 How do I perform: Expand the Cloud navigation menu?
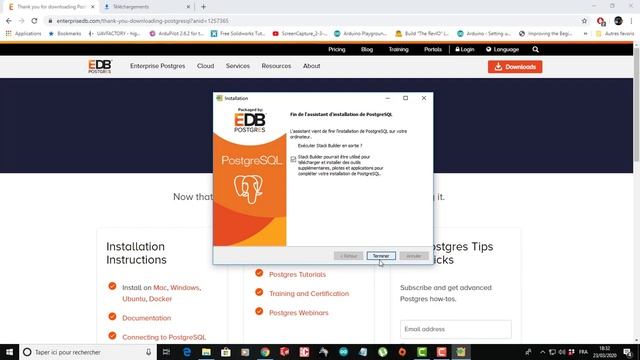pyautogui.click(x=205, y=66)
